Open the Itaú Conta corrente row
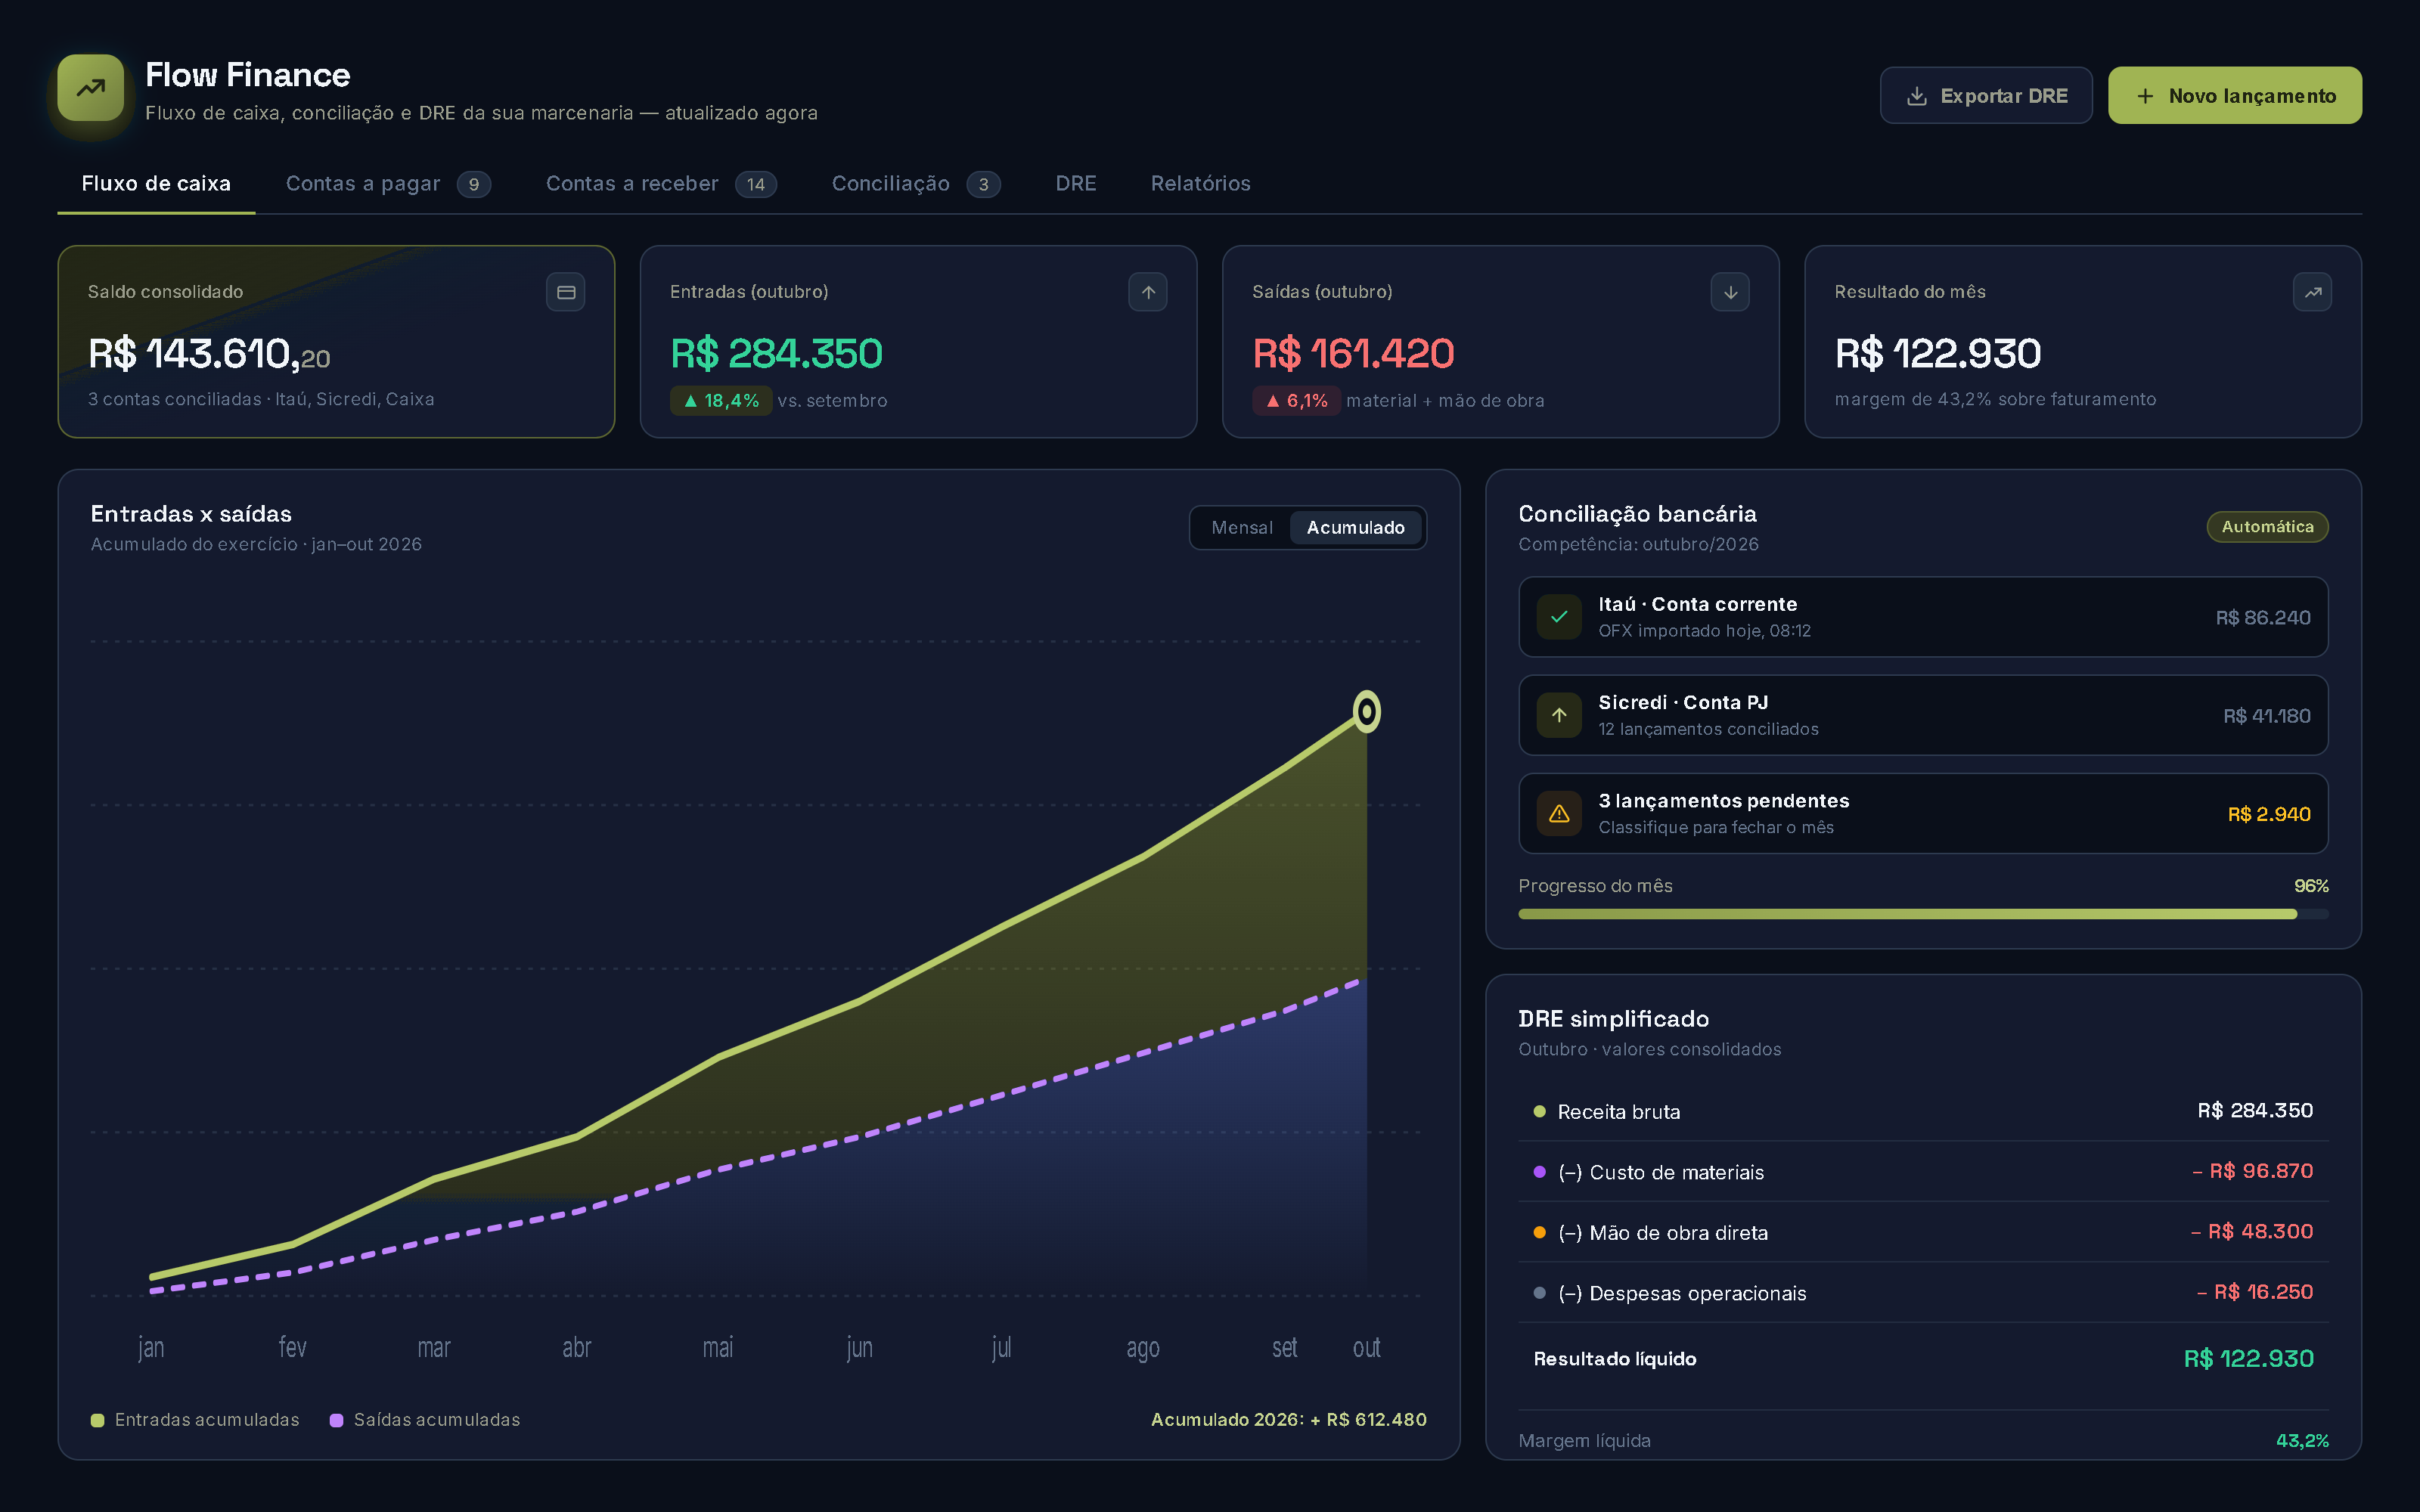The image size is (2420, 1512). (x=1923, y=617)
